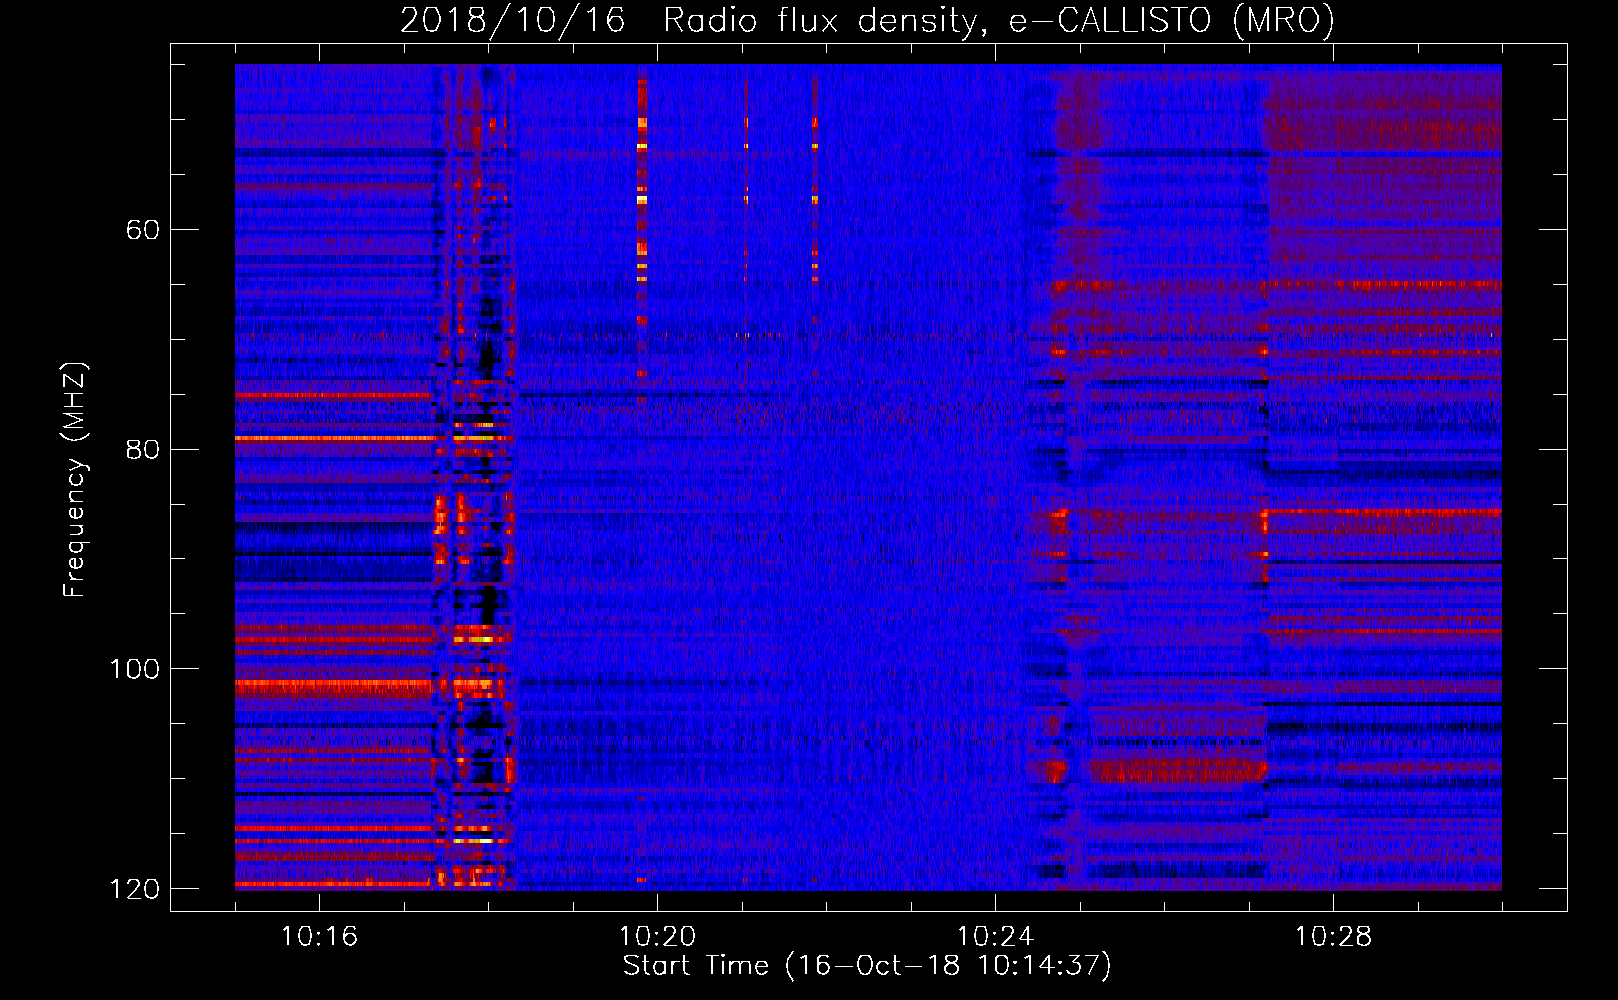Click the 'Start Time (16-Oct-18 10:14:37)' label

pyautogui.click(x=867, y=966)
